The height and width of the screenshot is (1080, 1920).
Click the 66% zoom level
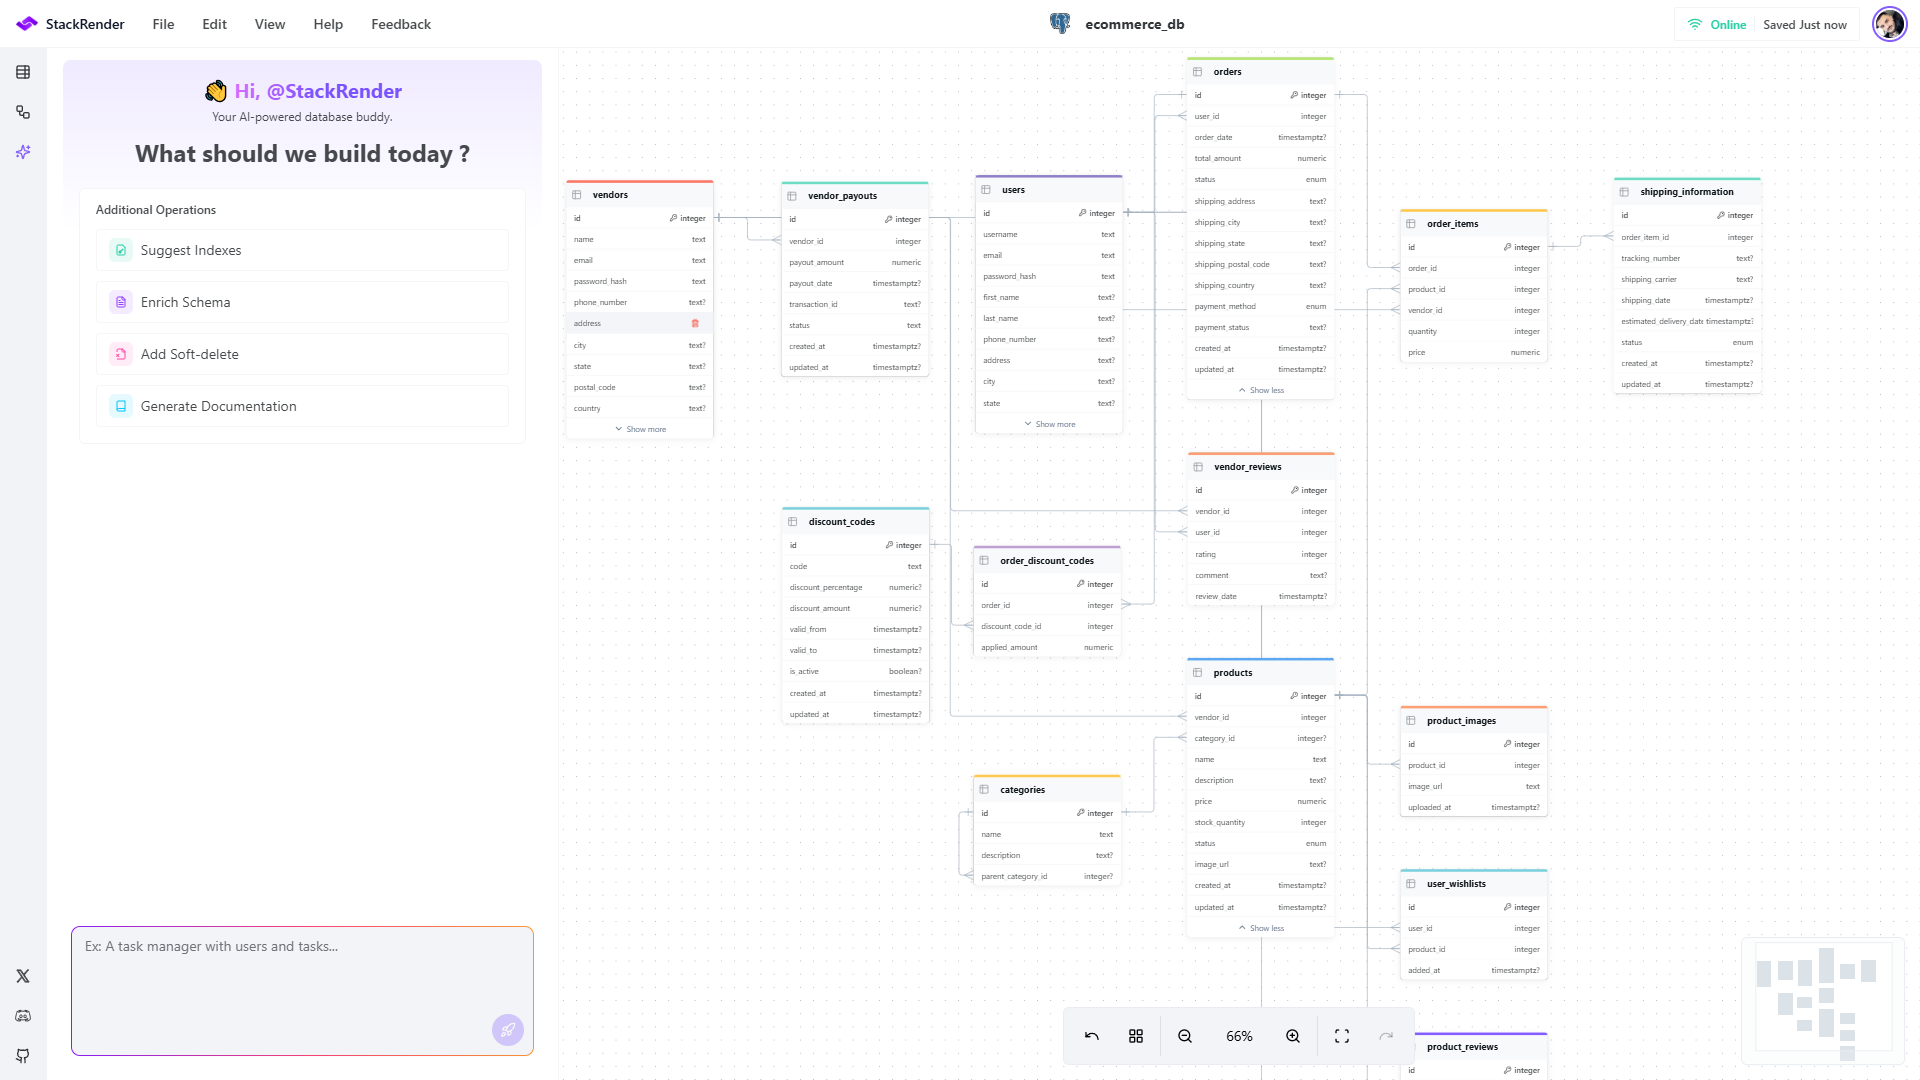point(1239,1036)
